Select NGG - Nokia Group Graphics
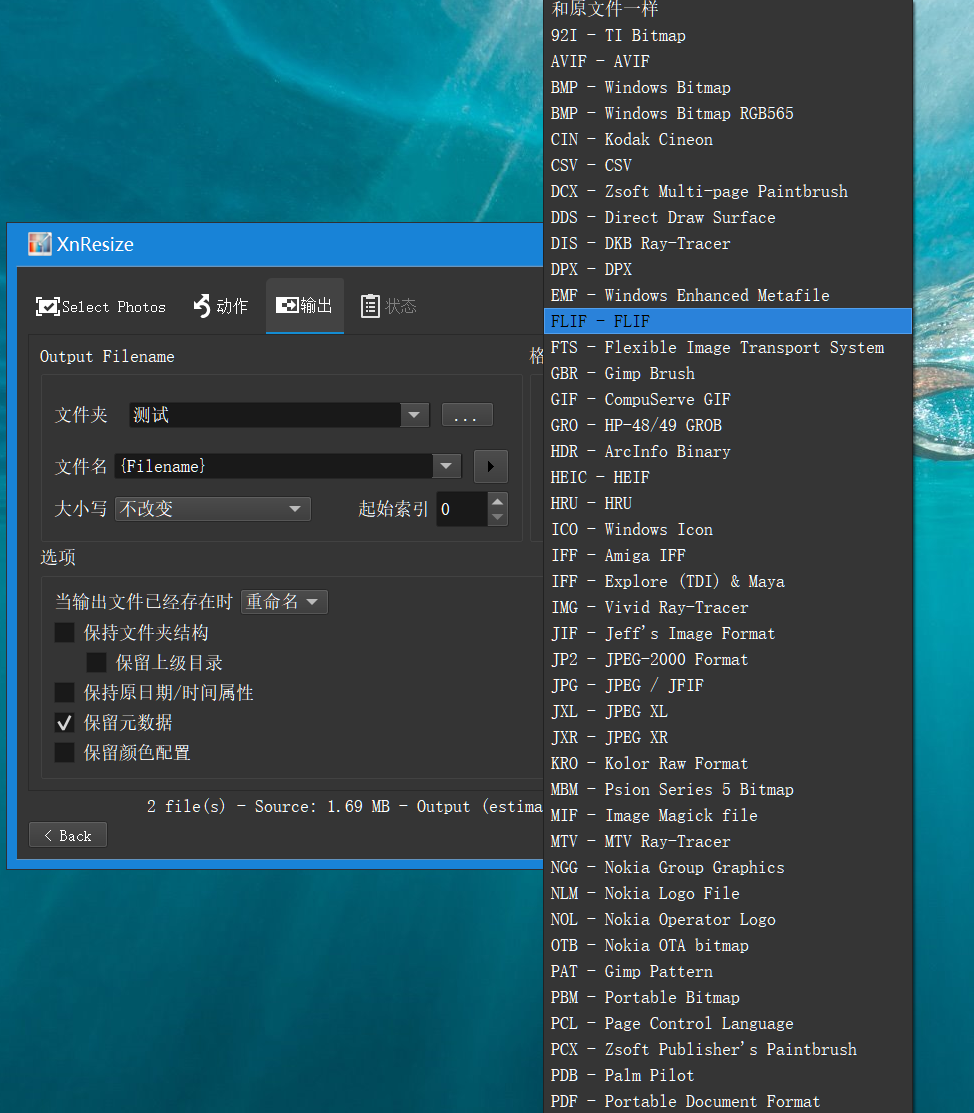The height and width of the screenshot is (1113, 974). 728,867
